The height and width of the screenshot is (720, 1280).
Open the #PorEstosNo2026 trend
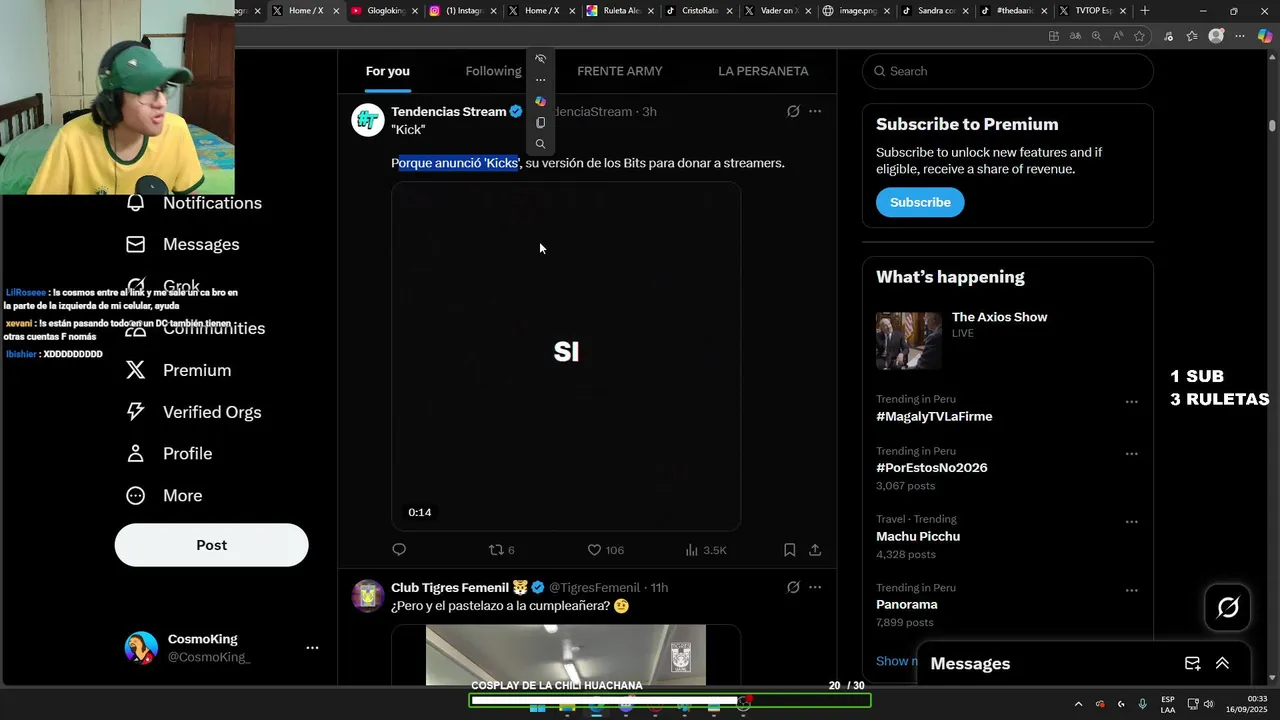pos(931,468)
